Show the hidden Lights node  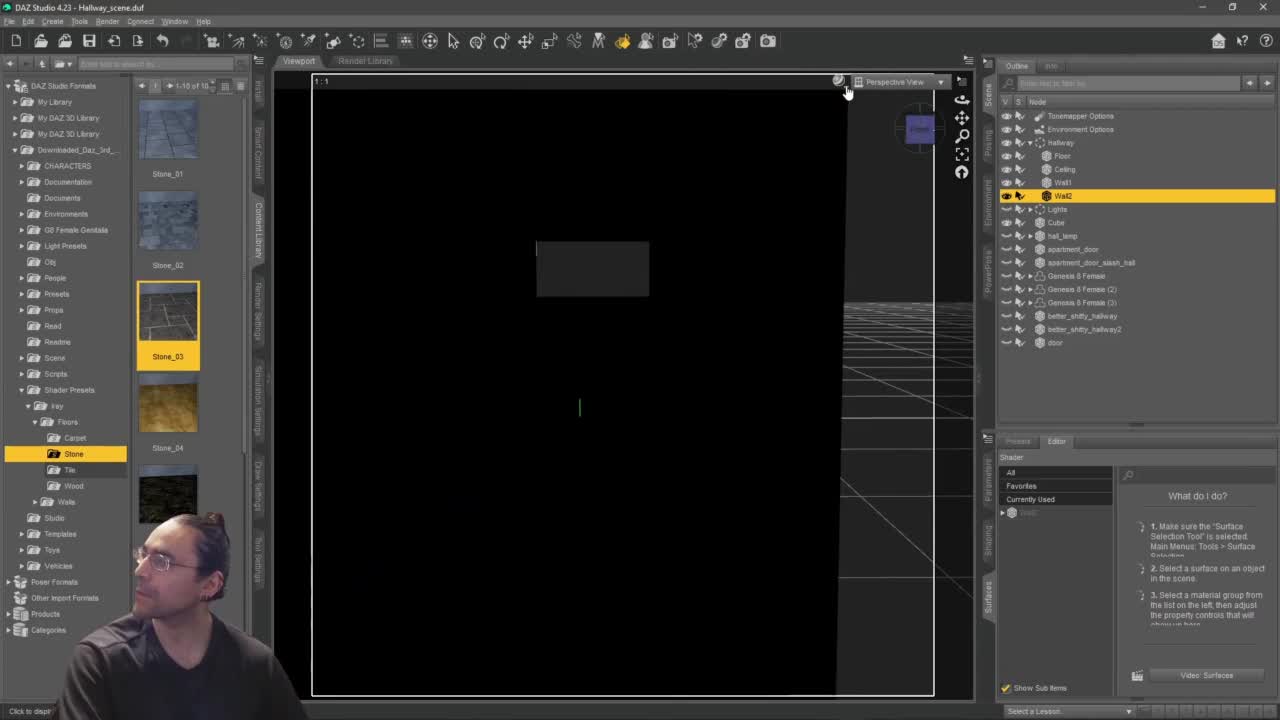(x=1006, y=209)
